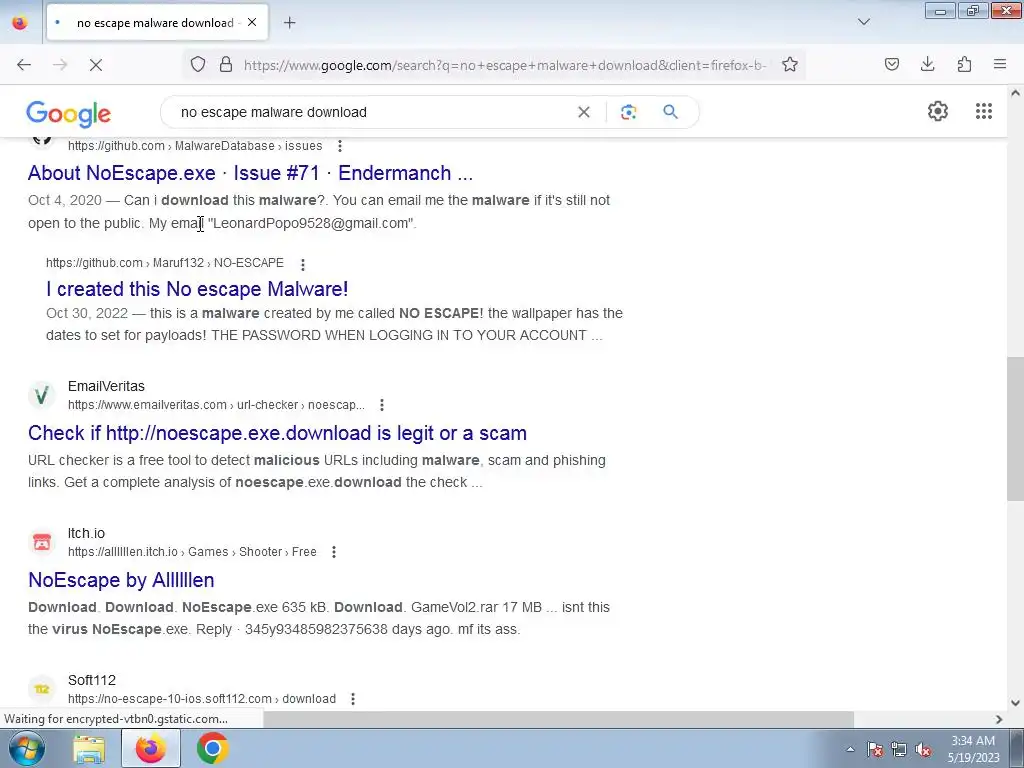The image size is (1024, 768).
Task: Click the Google logo
Action: click(x=69, y=114)
